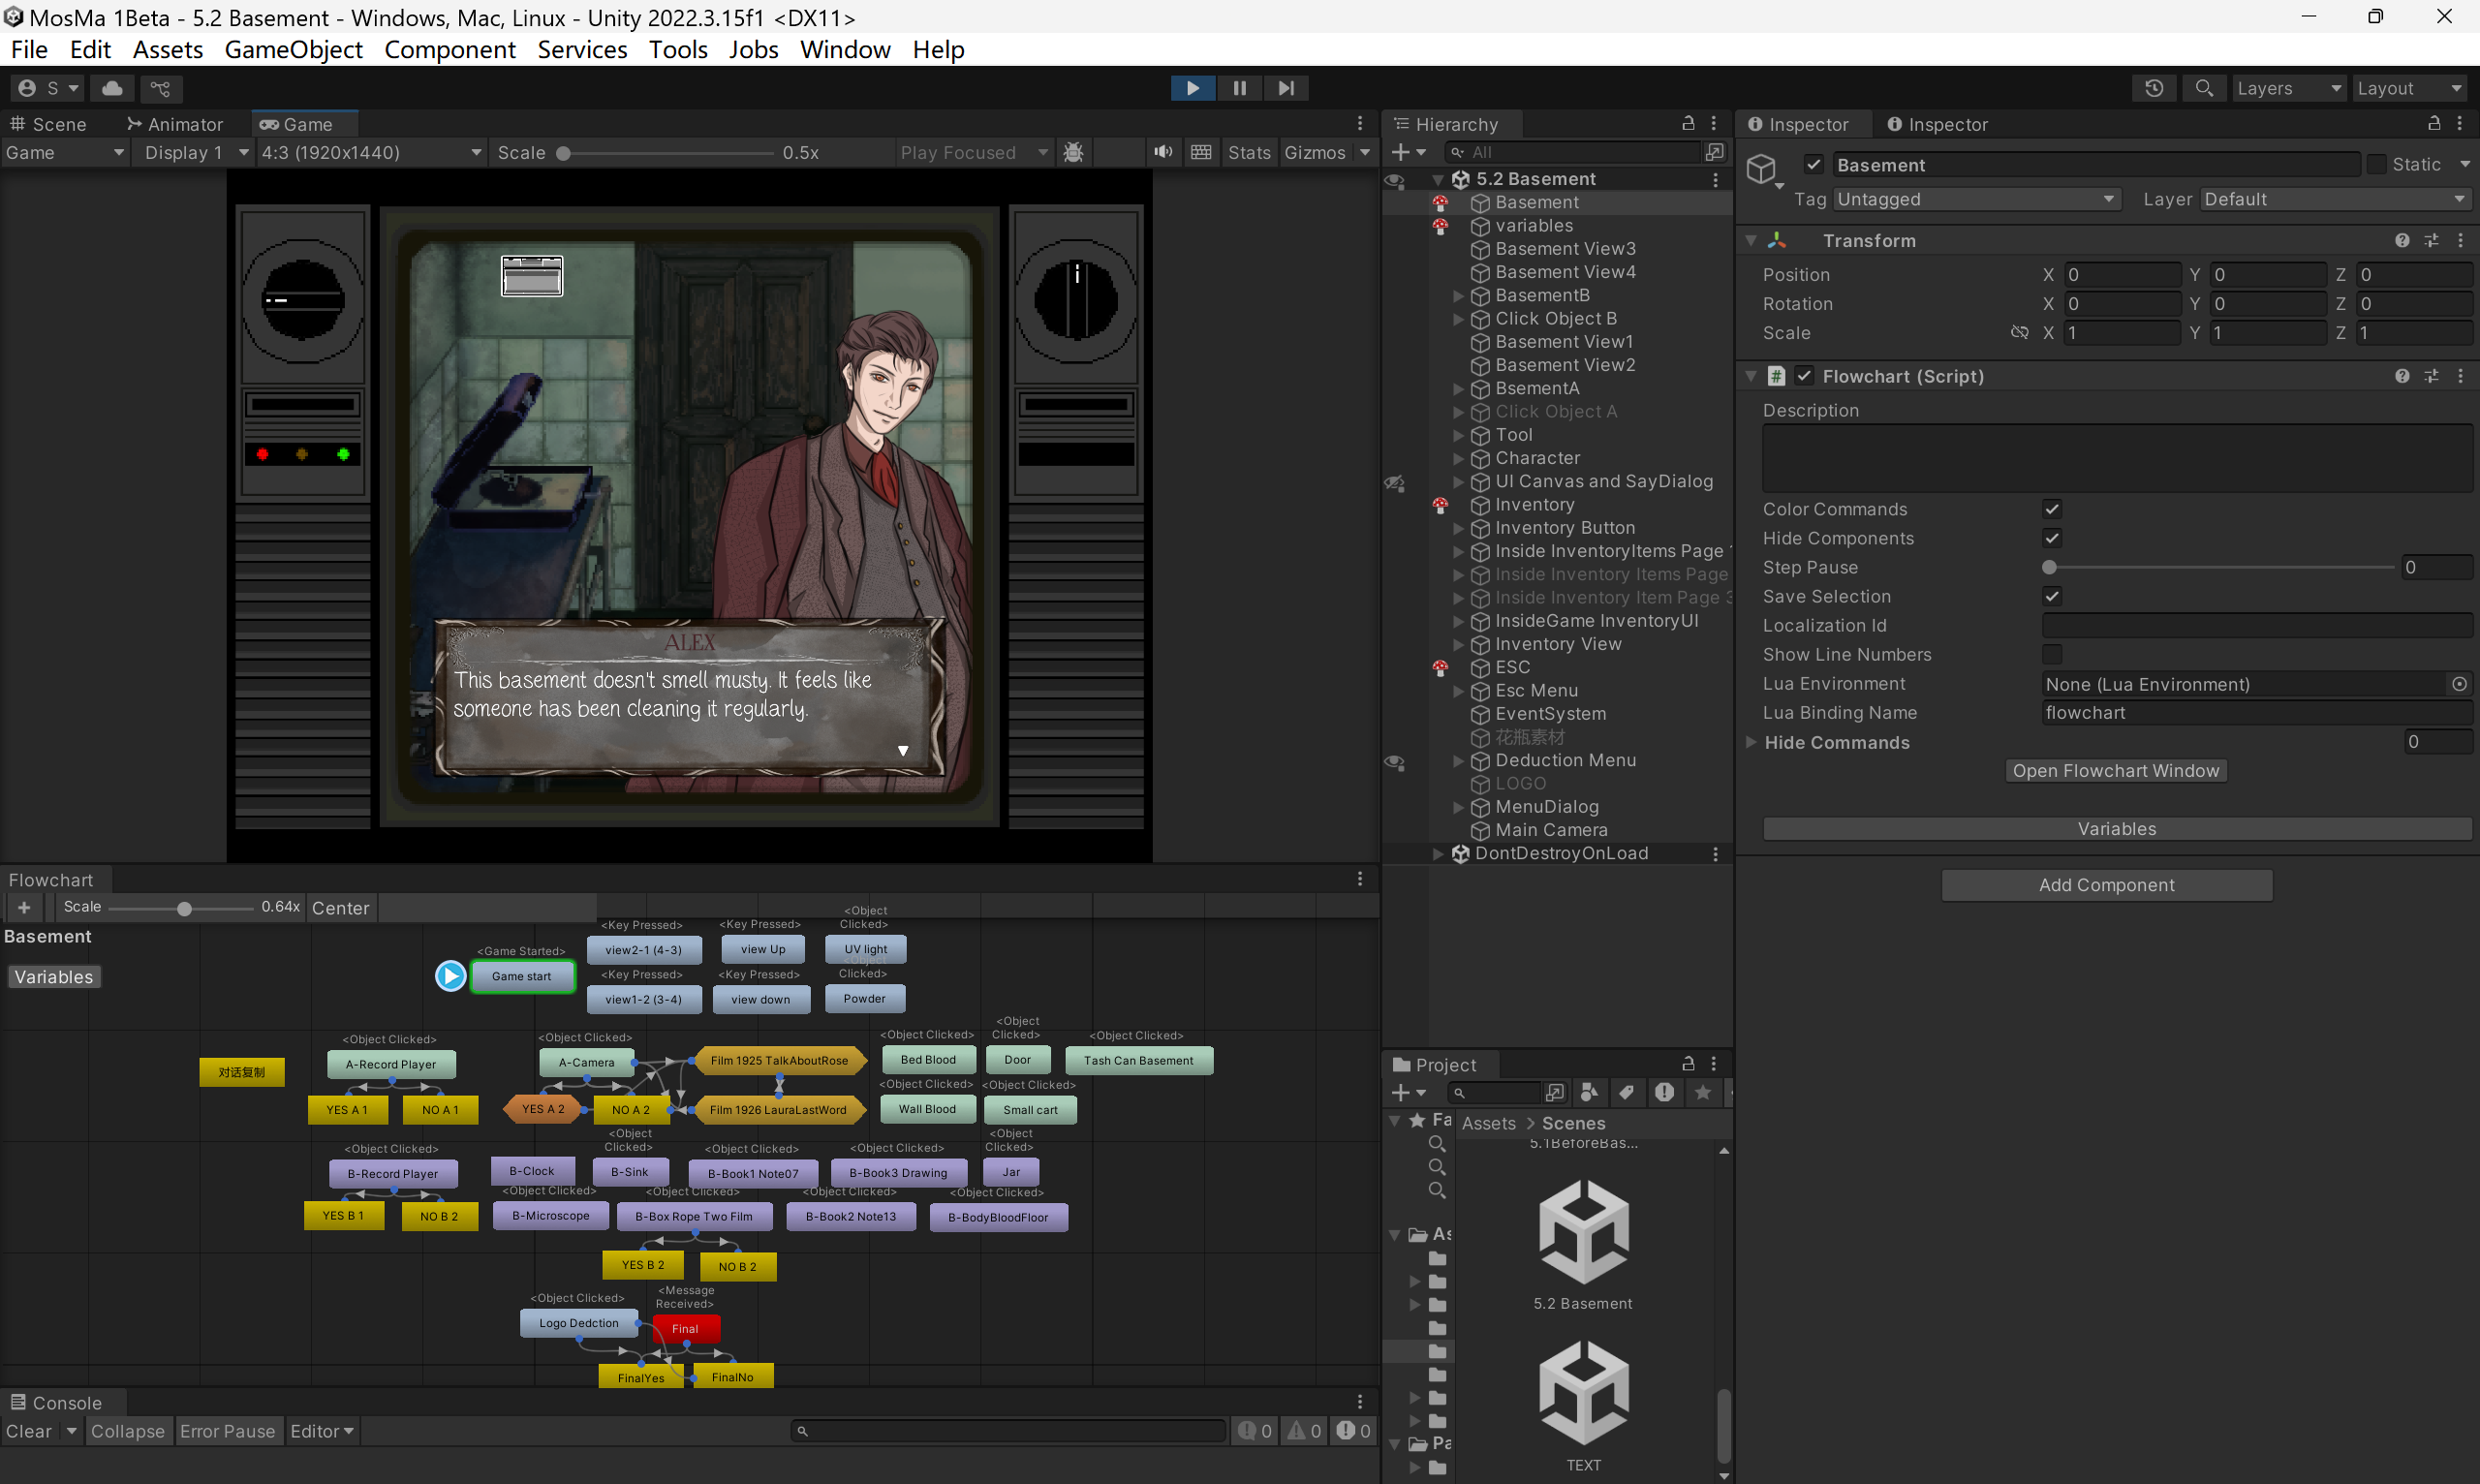The height and width of the screenshot is (1484, 2480).
Task: Open the Layers dropdown in toolbar
Action: (2288, 88)
